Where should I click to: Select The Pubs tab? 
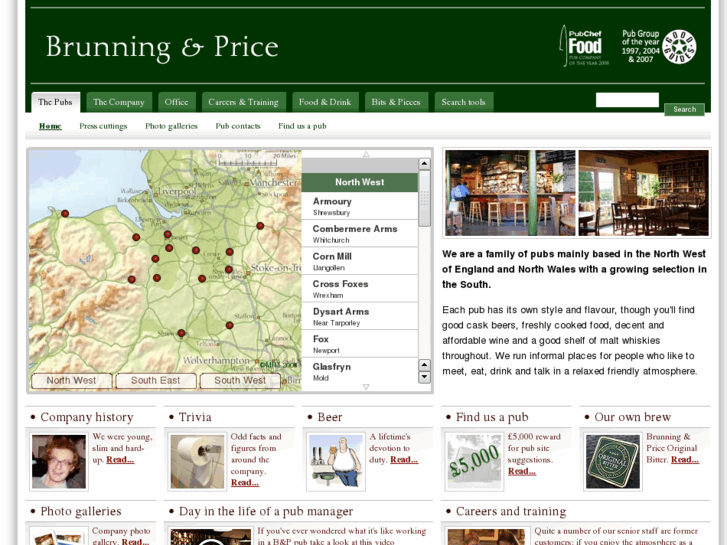[56, 102]
